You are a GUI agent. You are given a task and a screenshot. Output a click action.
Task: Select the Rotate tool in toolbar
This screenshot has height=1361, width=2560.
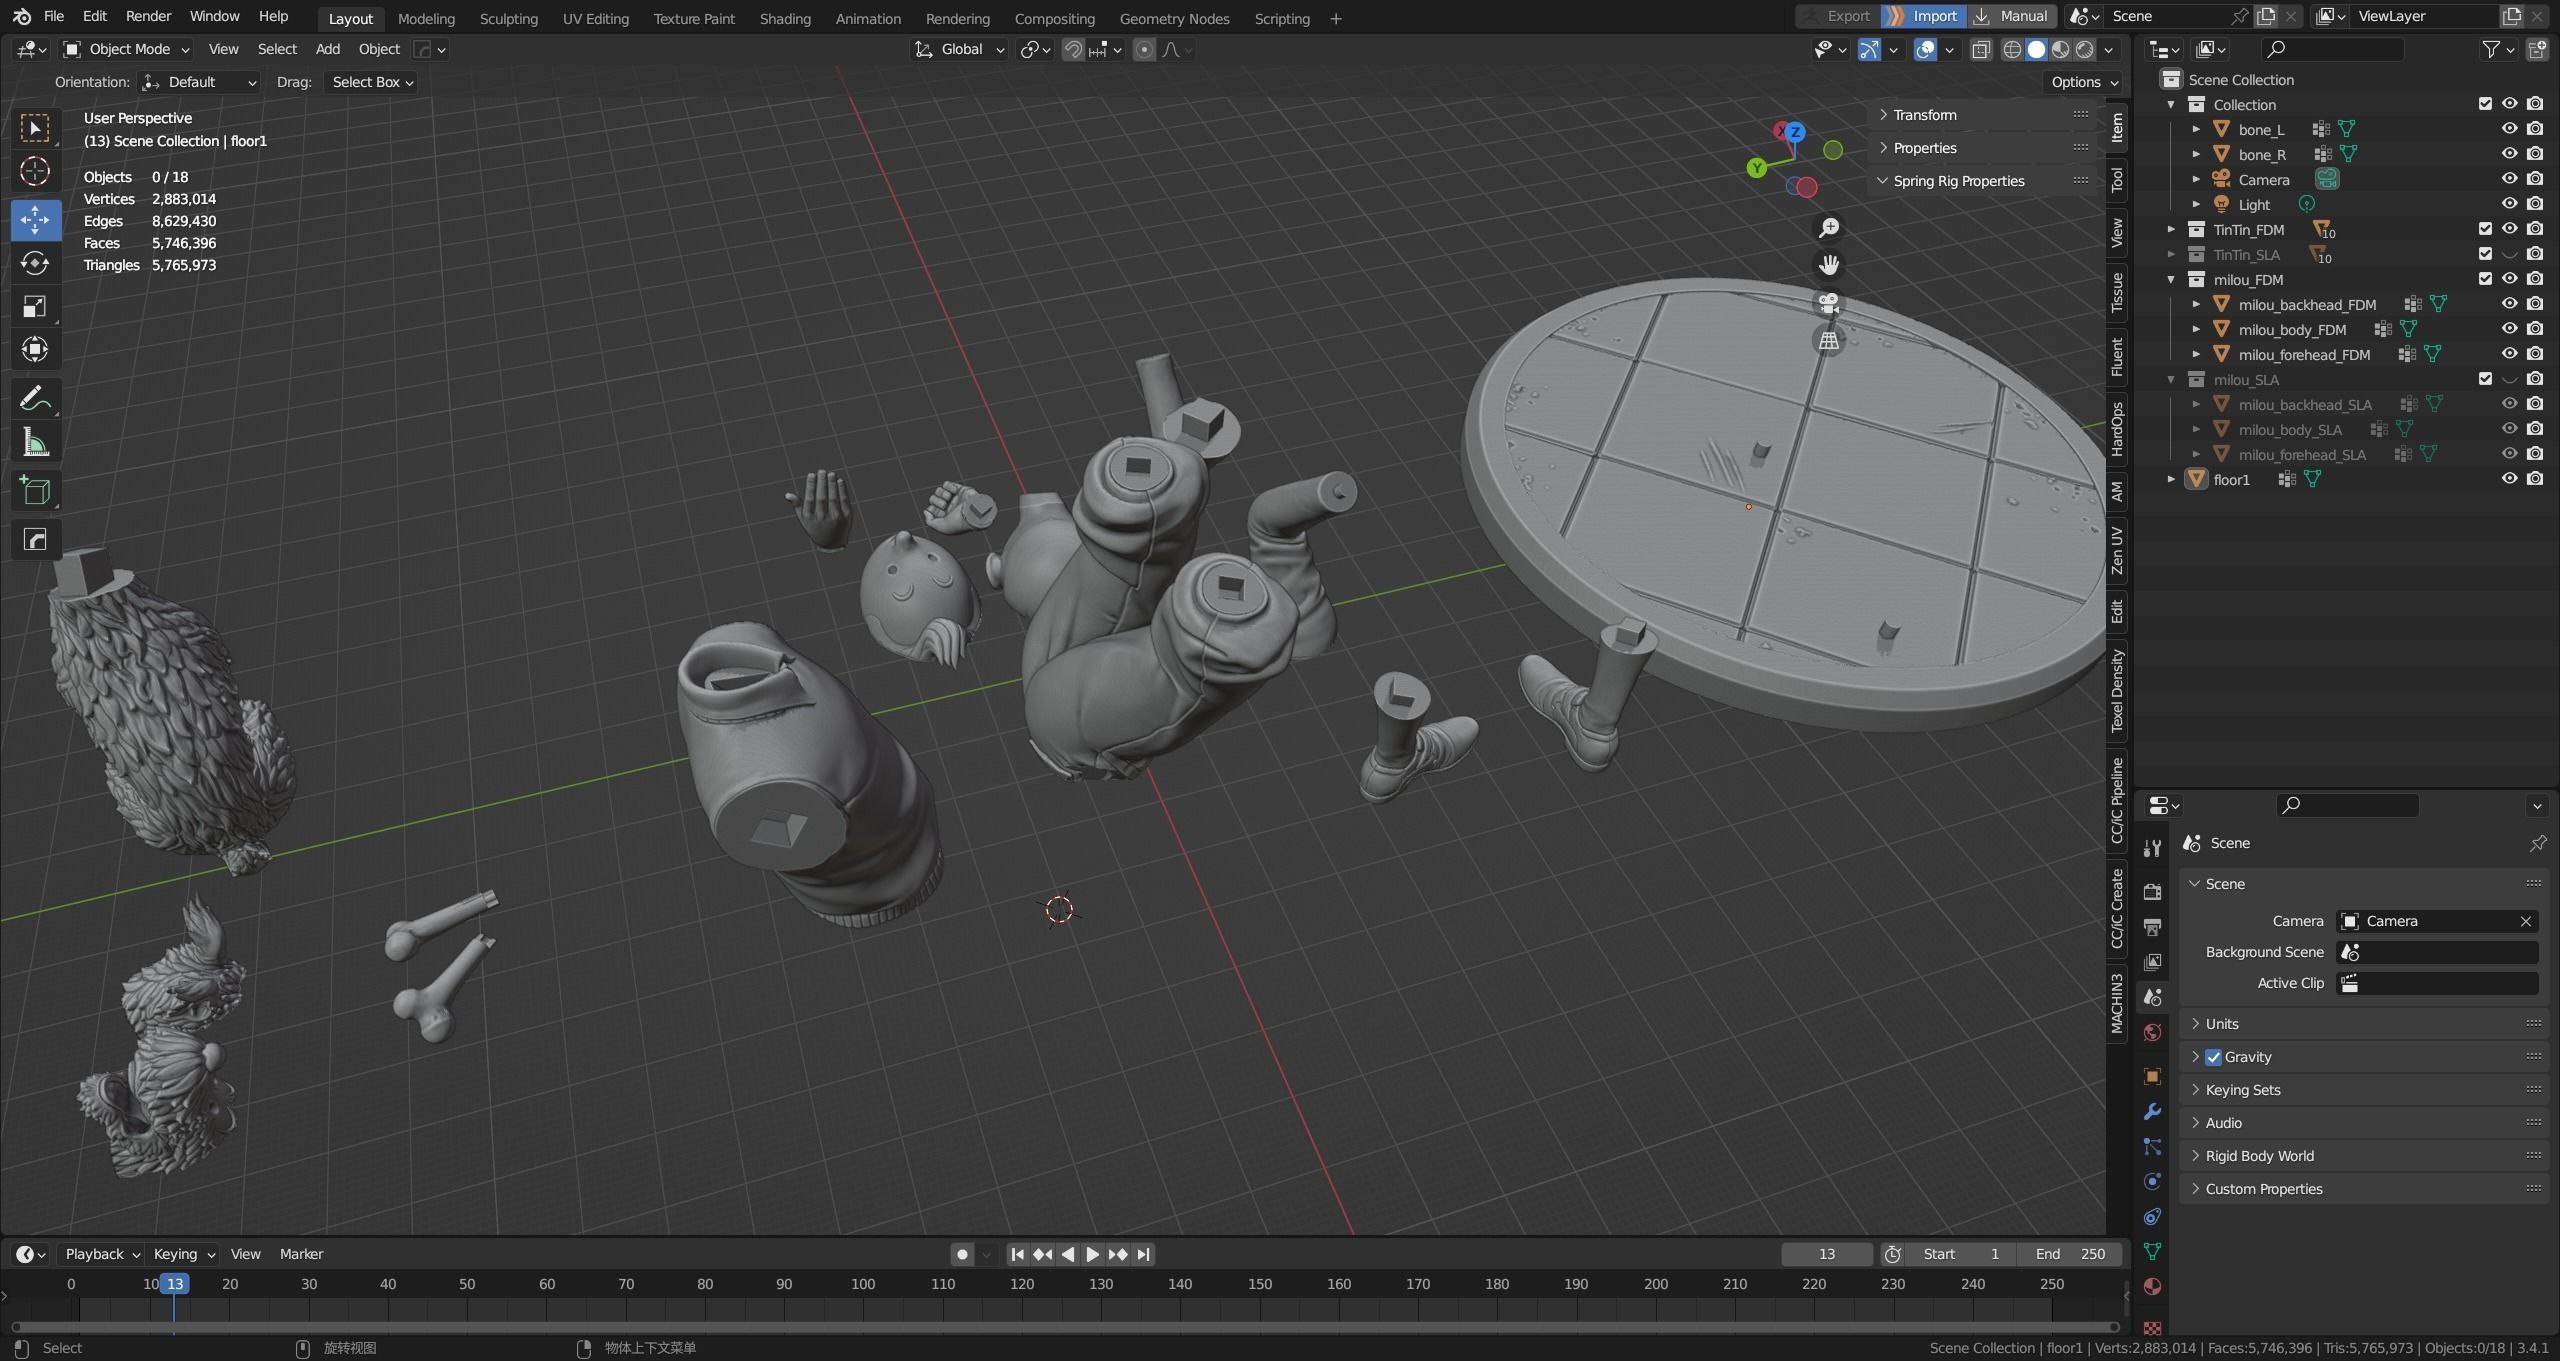tap(35, 263)
